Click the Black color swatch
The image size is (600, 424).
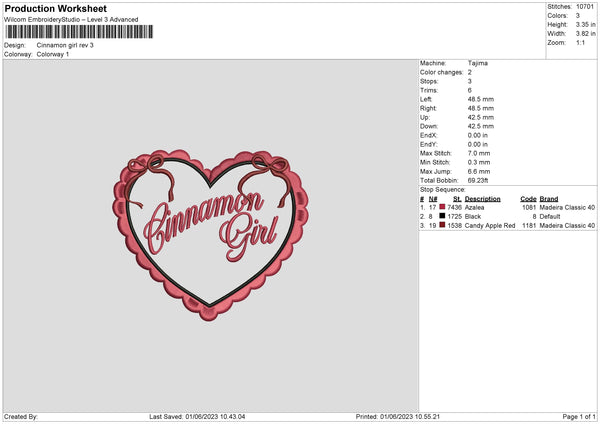442,216
